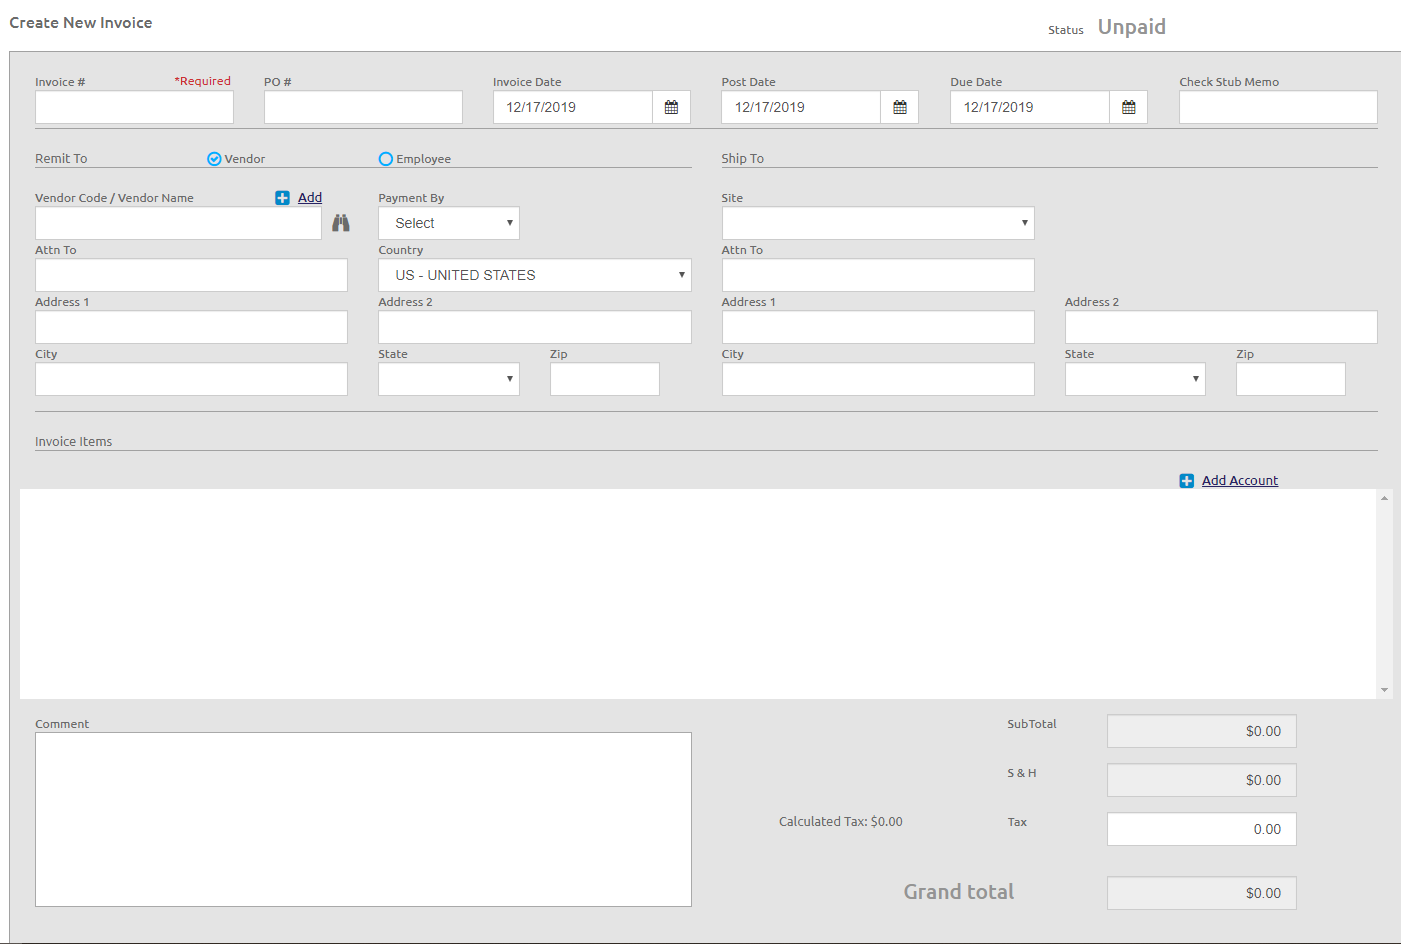Open the Payment By dropdown
1401x944 pixels.
click(x=448, y=222)
